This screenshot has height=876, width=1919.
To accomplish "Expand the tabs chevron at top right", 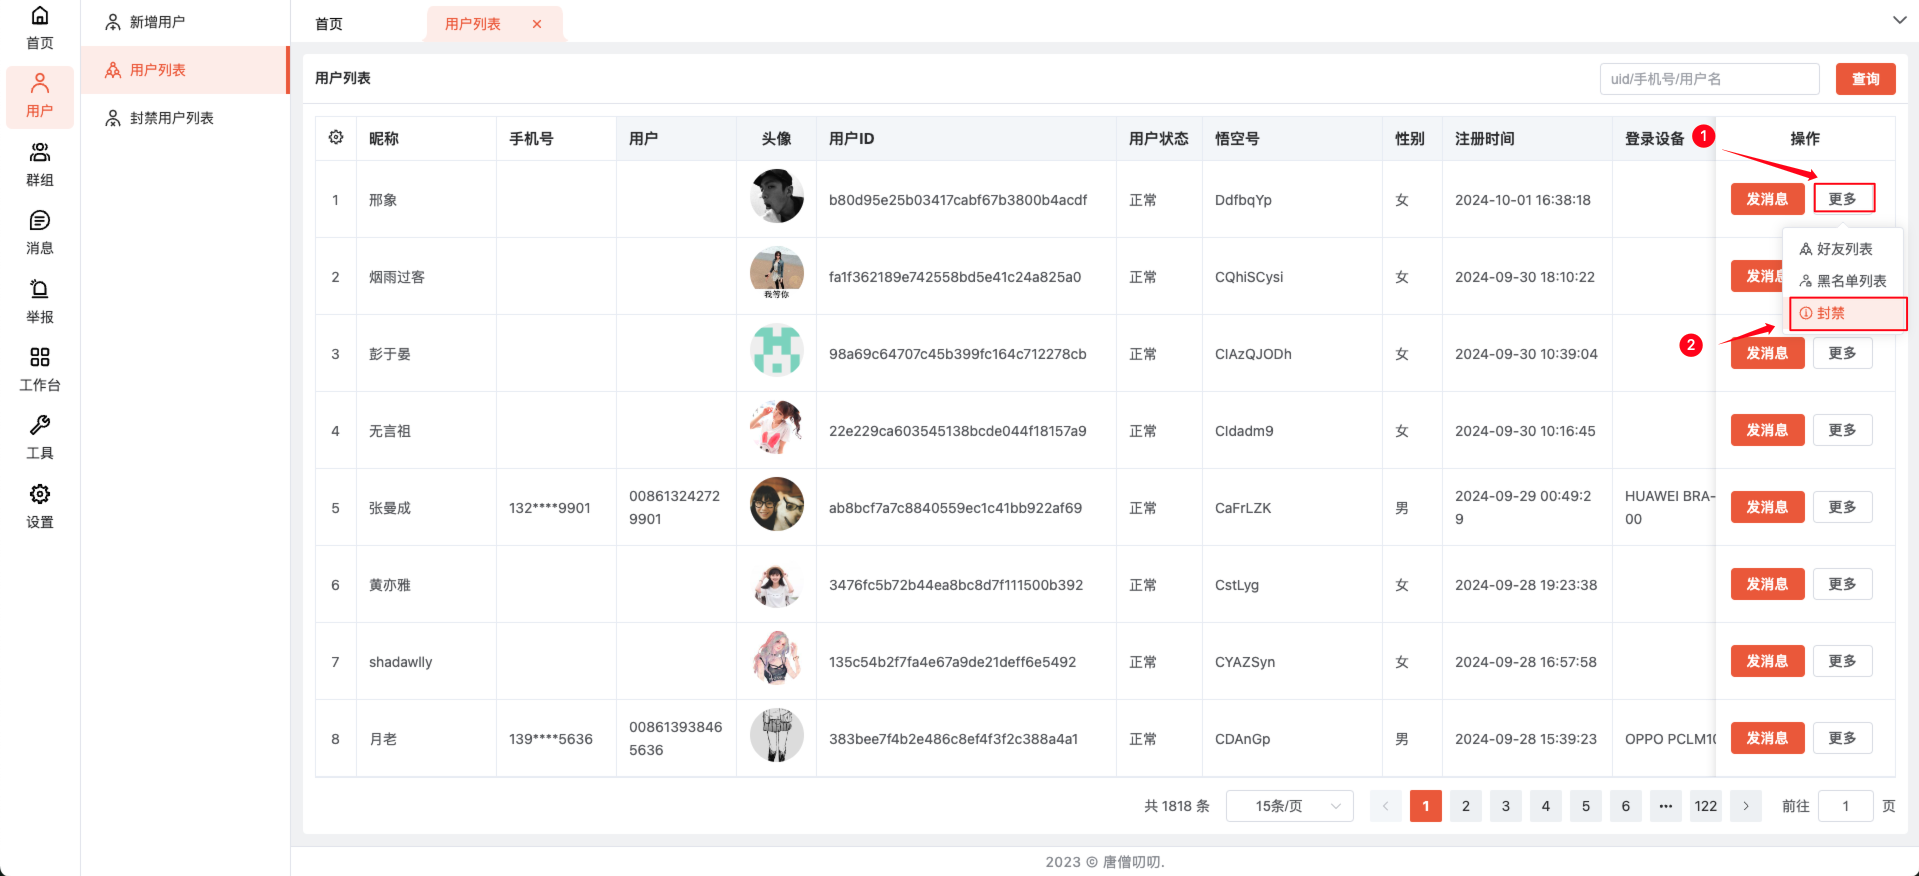I will point(1899,20).
